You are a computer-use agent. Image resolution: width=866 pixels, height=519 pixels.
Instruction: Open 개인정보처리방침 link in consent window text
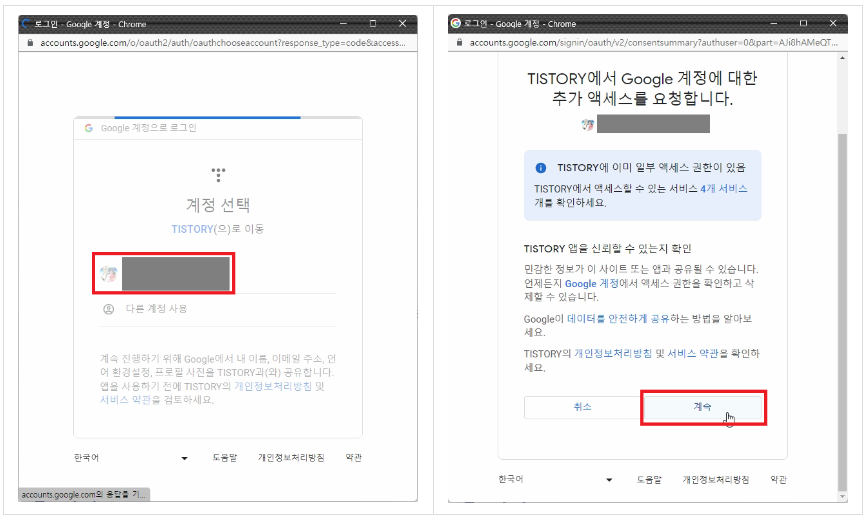click(x=613, y=353)
